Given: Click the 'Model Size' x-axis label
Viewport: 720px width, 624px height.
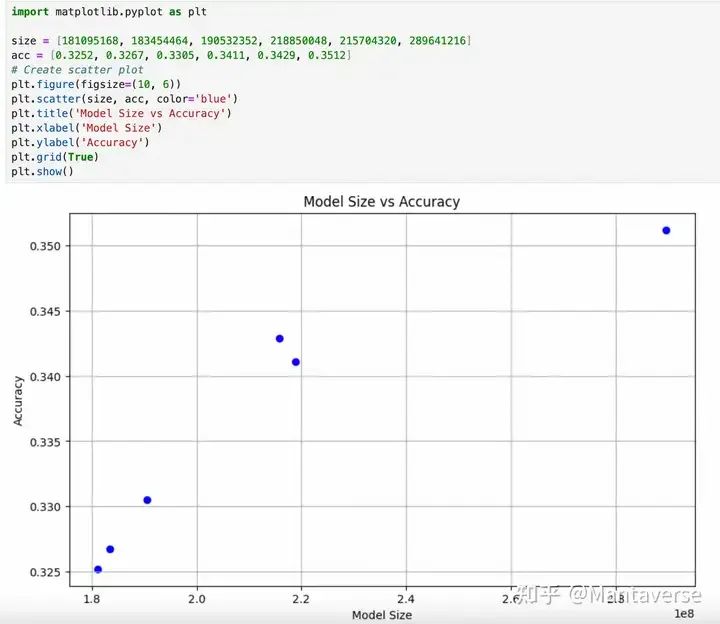Looking at the screenshot, I should [x=382, y=615].
